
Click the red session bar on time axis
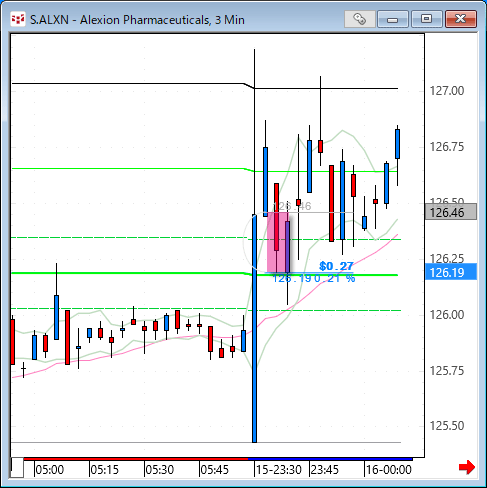click(136, 459)
